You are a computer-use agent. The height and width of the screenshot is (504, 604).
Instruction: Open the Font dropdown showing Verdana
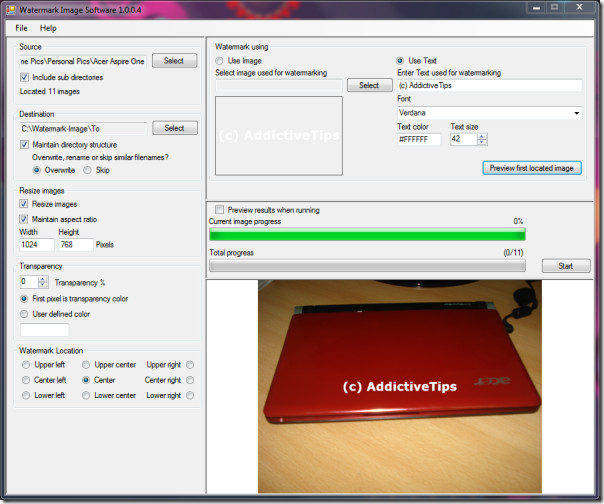pyautogui.click(x=490, y=113)
